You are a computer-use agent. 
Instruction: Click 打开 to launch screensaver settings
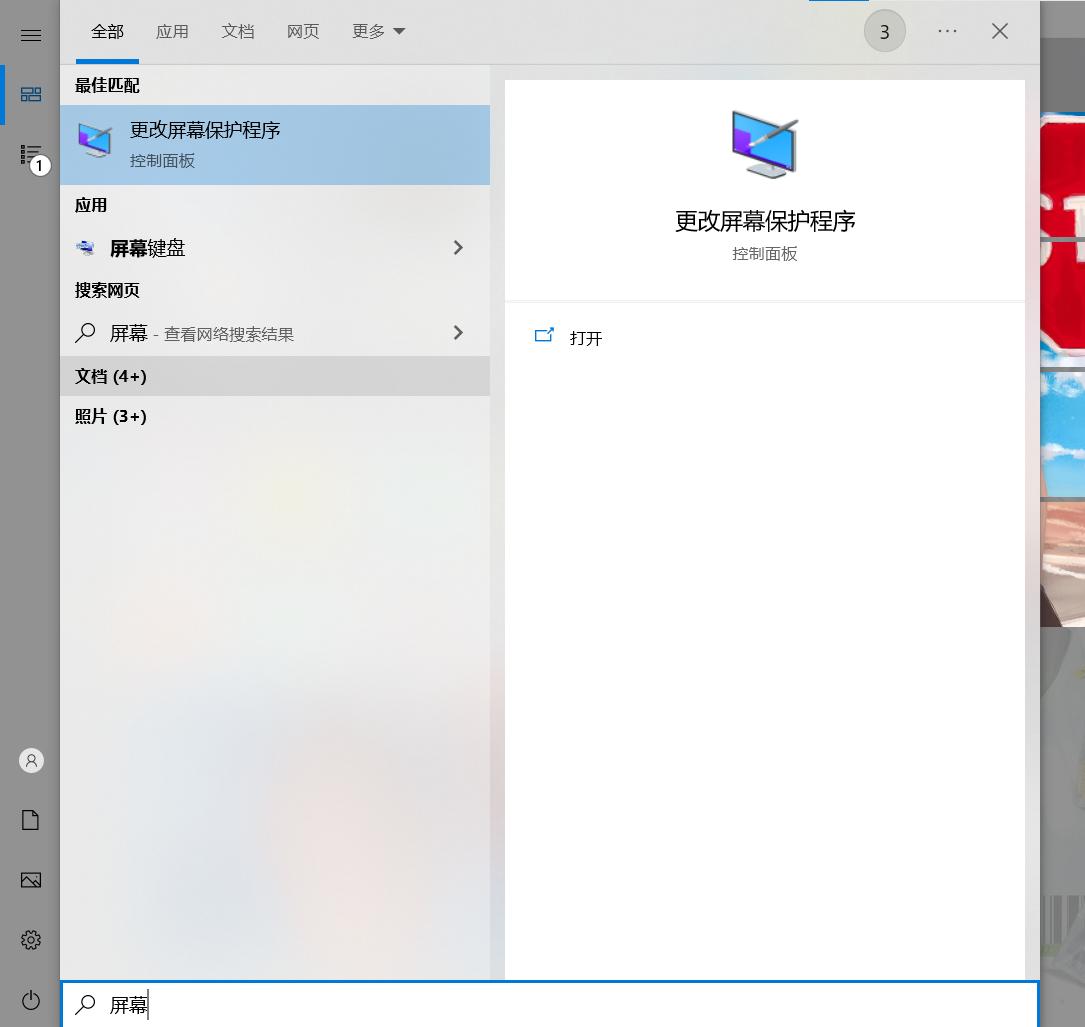(585, 338)
